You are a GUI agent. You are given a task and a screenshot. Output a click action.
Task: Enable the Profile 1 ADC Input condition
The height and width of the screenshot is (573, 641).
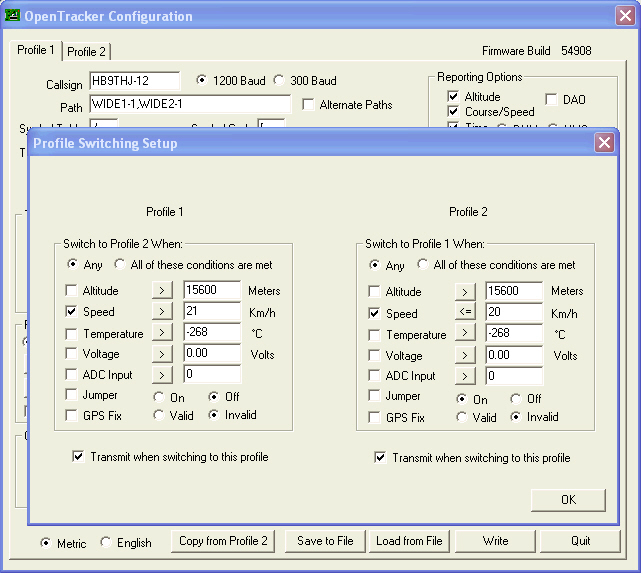[x=71, y=374]
